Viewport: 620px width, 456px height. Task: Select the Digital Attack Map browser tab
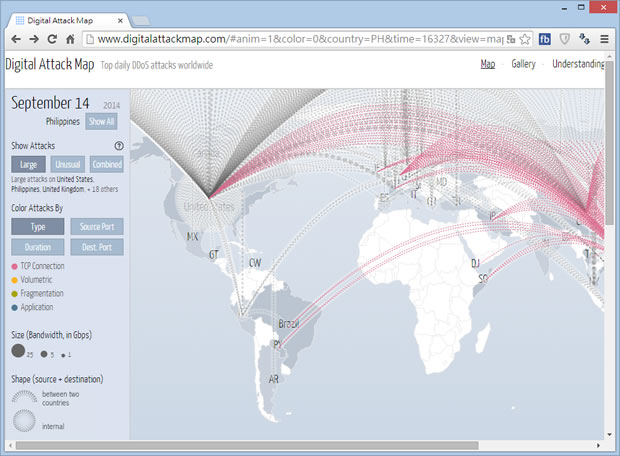(67, 21)
